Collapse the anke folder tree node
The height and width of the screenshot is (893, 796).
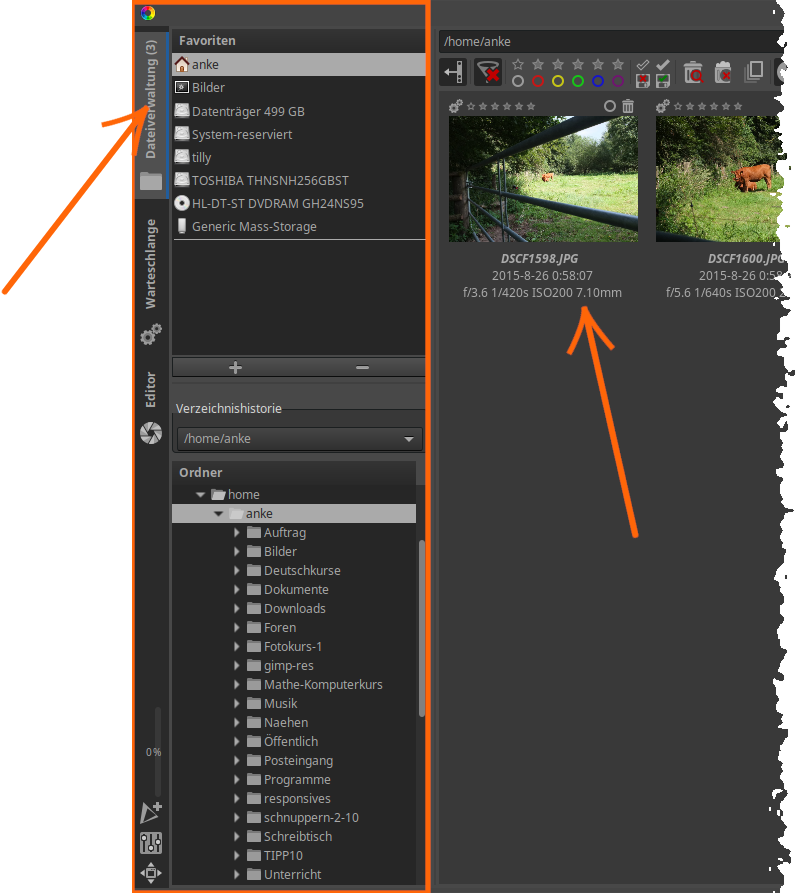coord(218,514)
